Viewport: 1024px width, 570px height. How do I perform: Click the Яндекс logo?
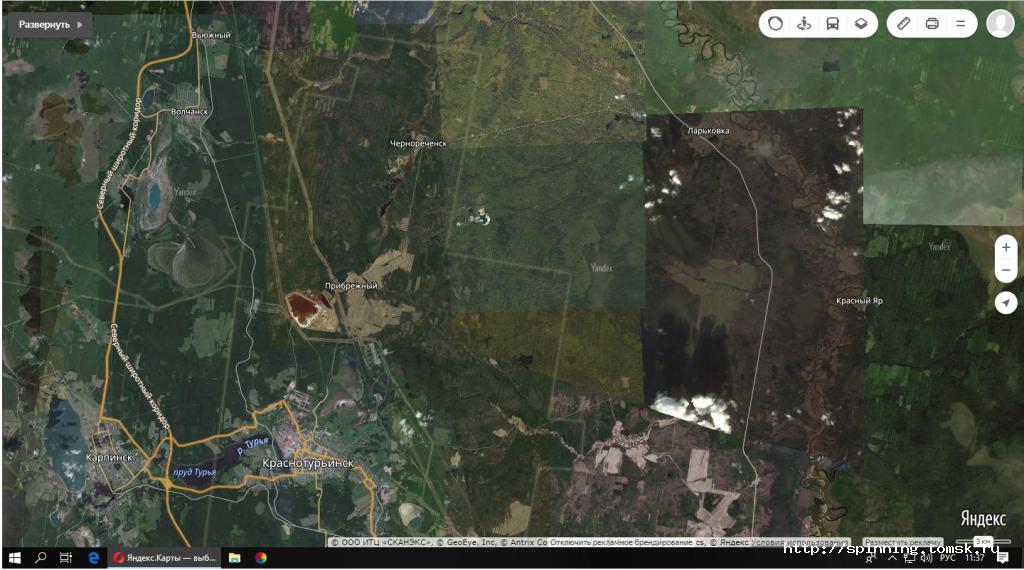click(983, 518)
